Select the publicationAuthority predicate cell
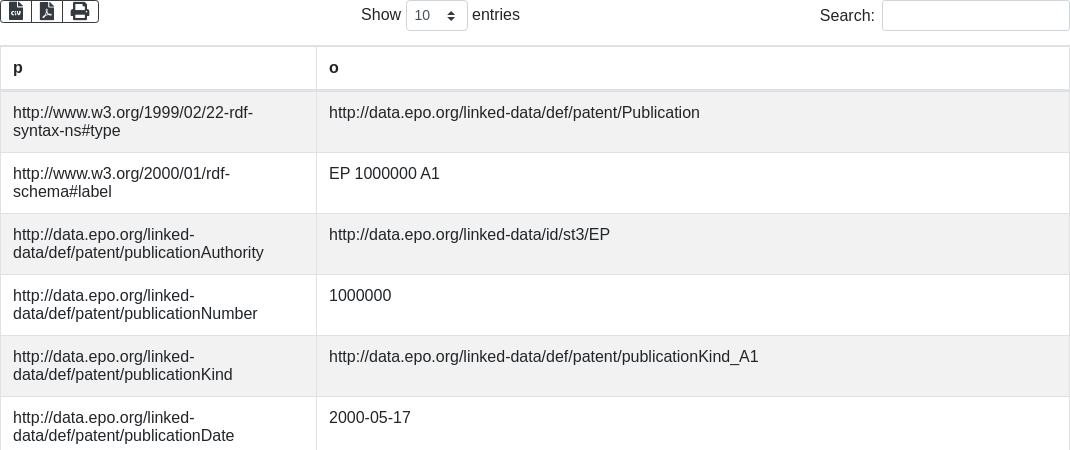 pyautogui.click(x=158, y=244)
